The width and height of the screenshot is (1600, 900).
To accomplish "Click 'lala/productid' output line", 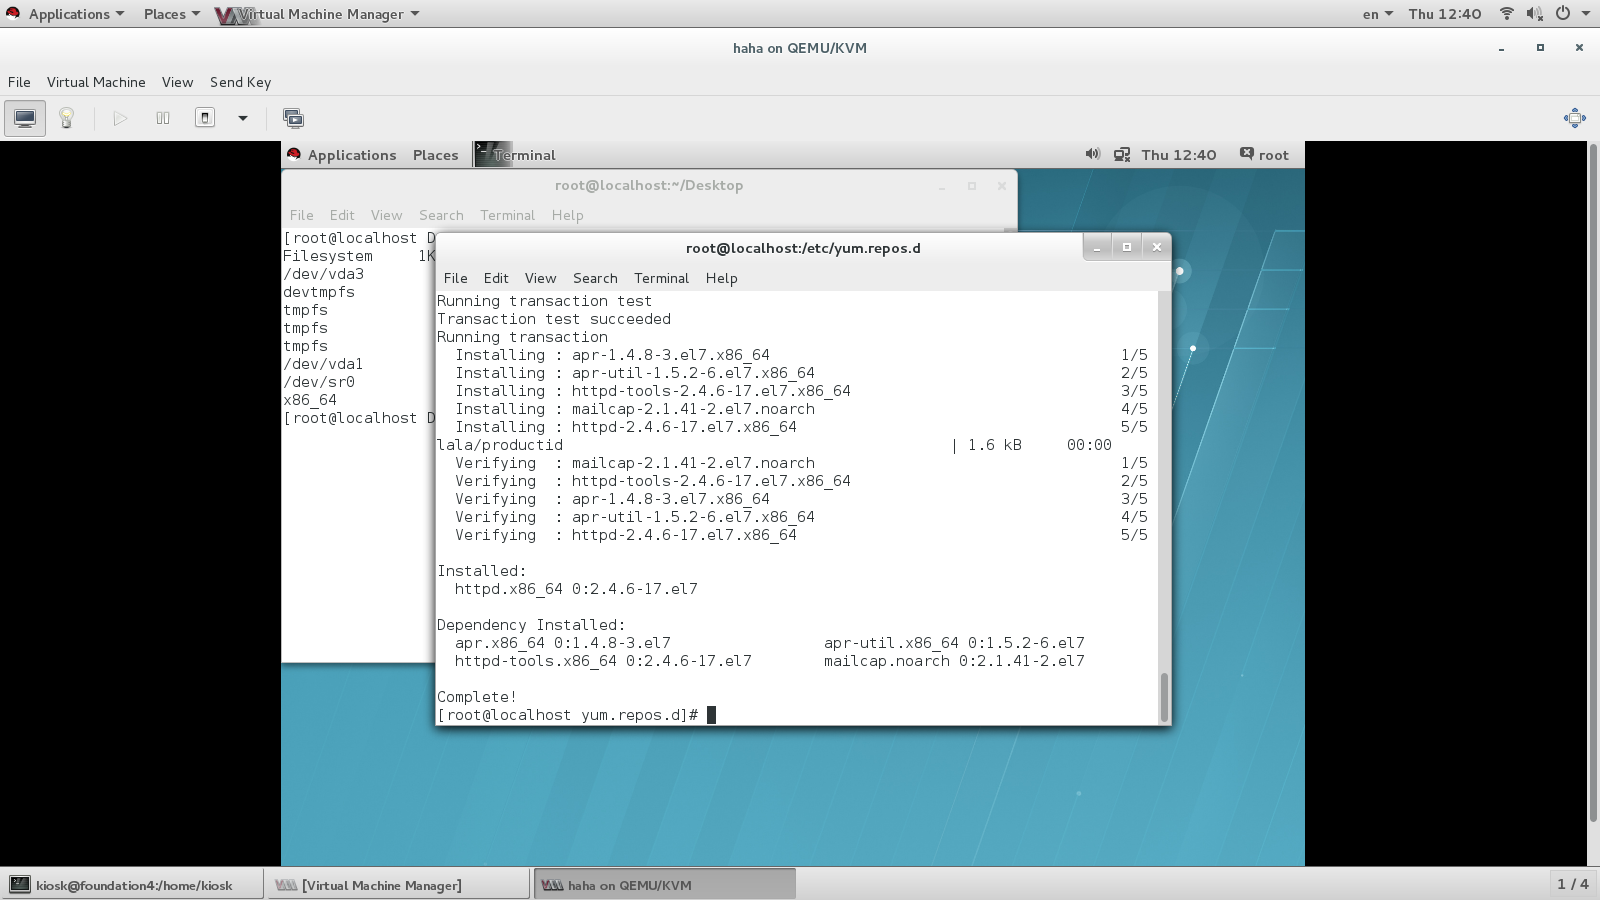I will [x=500, y=445].
